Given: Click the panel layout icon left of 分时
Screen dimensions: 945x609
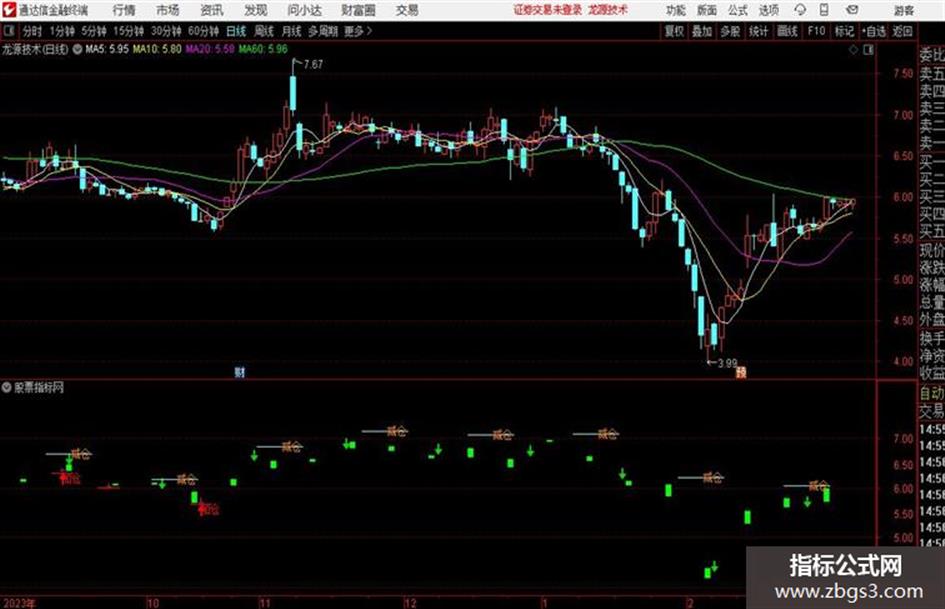Looking at the screenshot, I should pos(8,31).
